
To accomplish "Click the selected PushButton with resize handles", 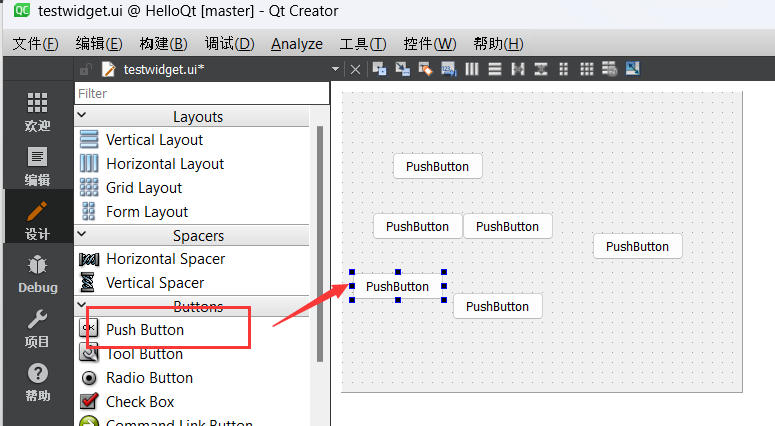I will pyautogui.click(x=397, y=287).
